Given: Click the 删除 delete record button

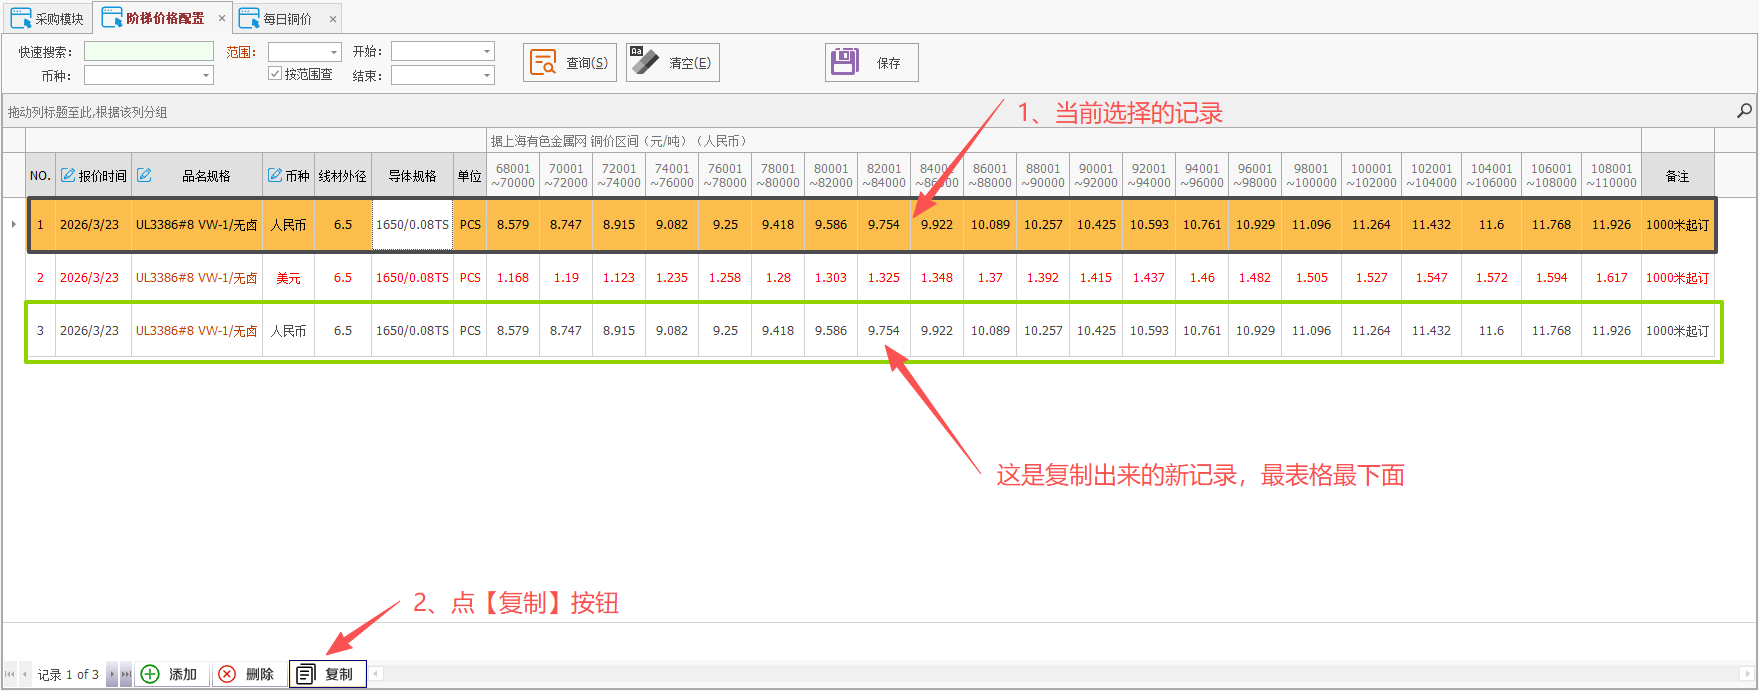Looking at the screenshot, I should click(247, 674).
